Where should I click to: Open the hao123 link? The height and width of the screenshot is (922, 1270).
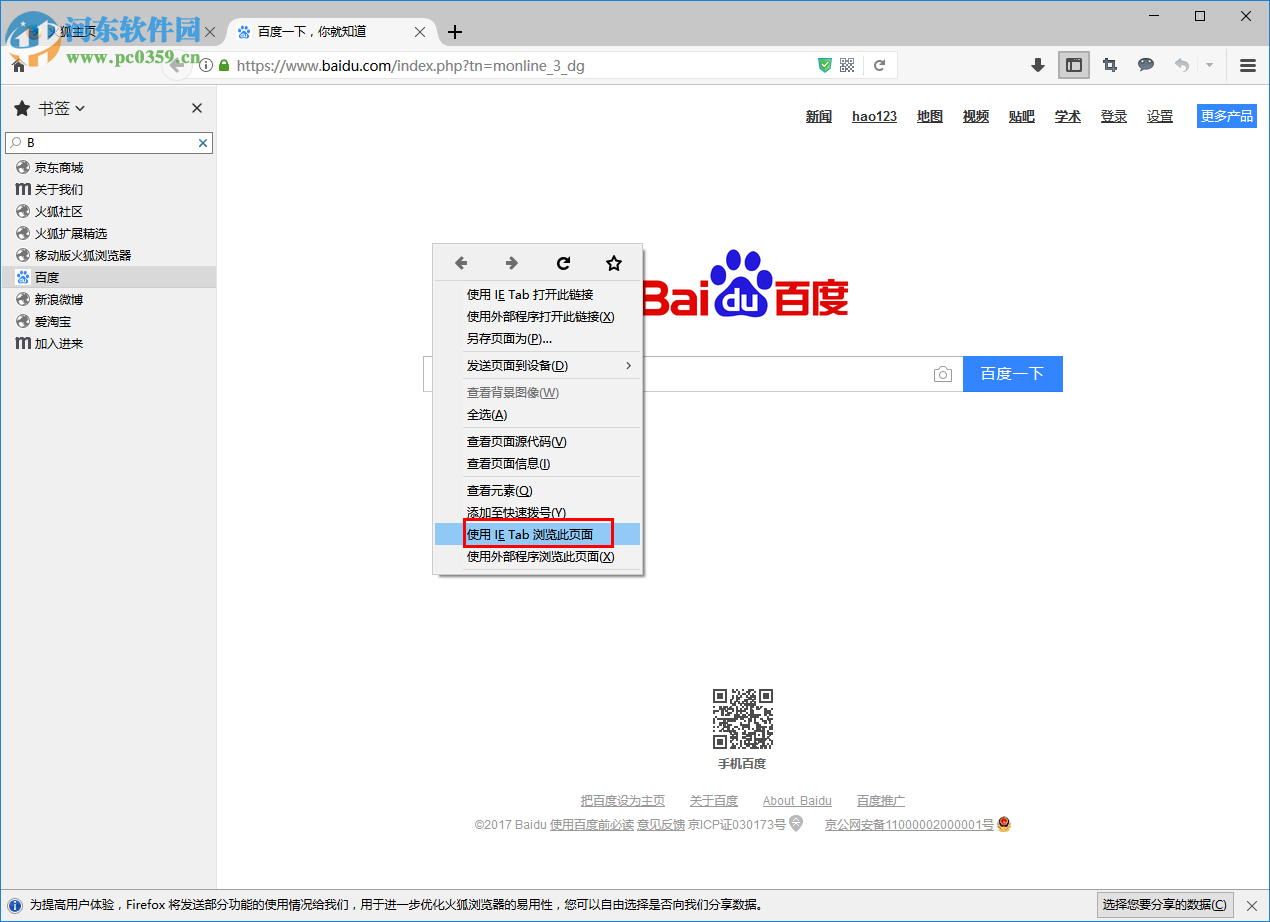(874, 116)
